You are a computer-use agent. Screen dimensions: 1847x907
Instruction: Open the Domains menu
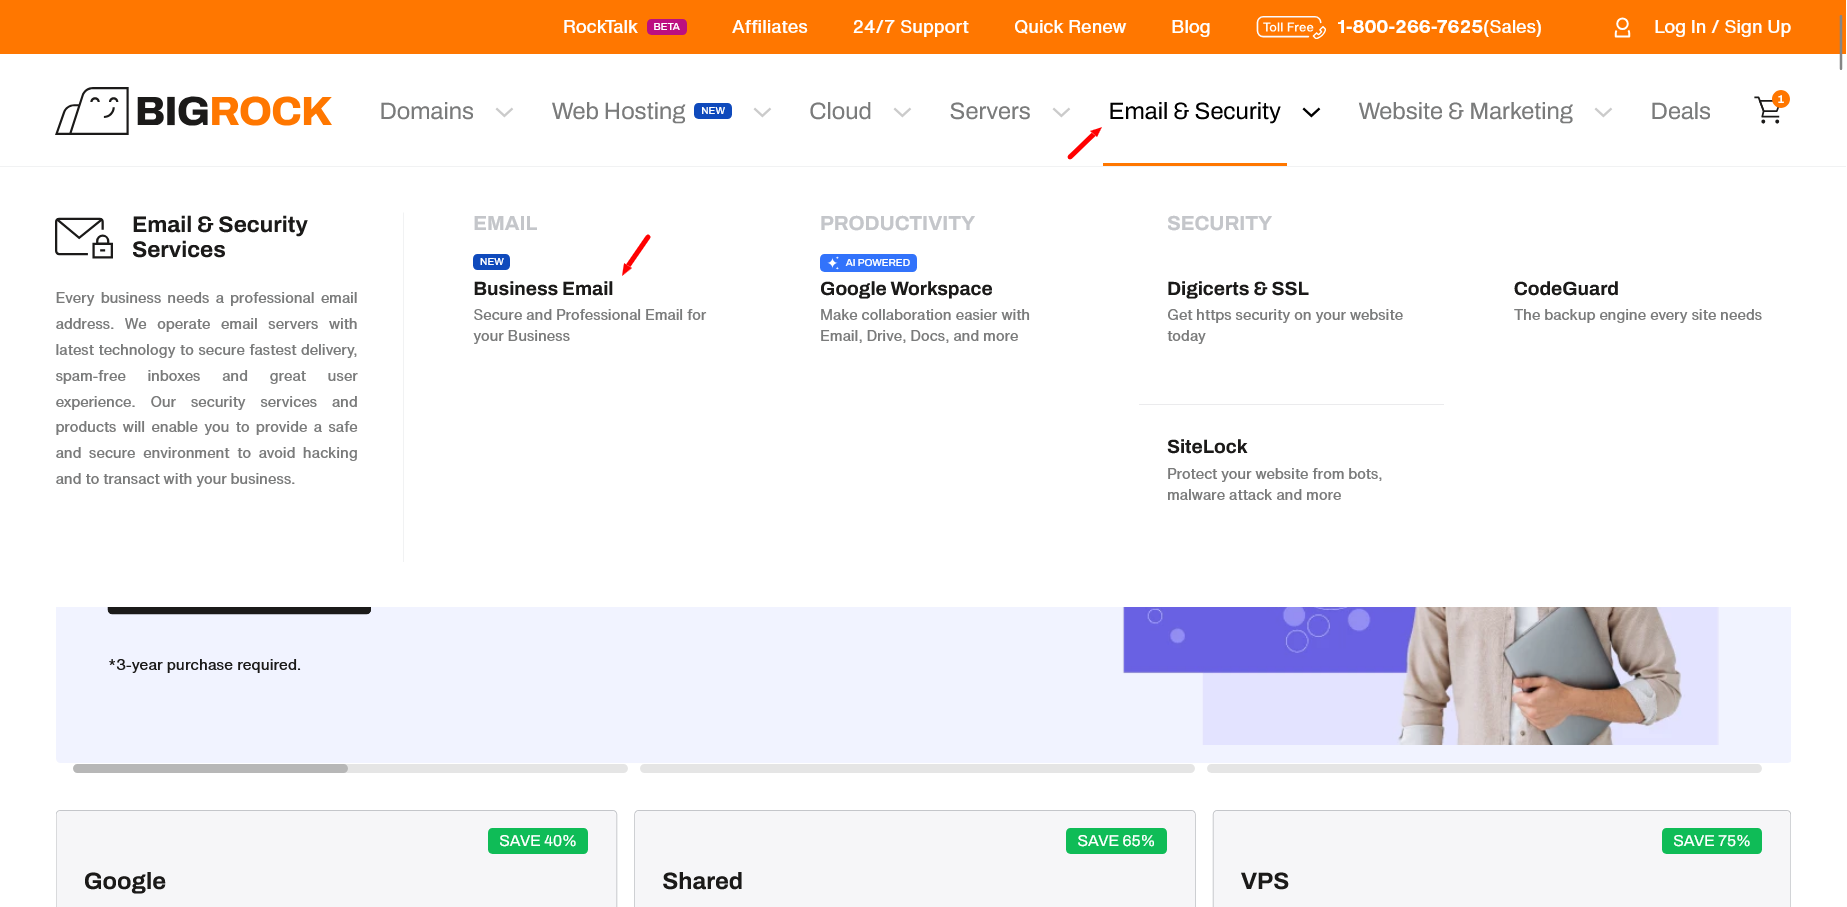point(426,111)
